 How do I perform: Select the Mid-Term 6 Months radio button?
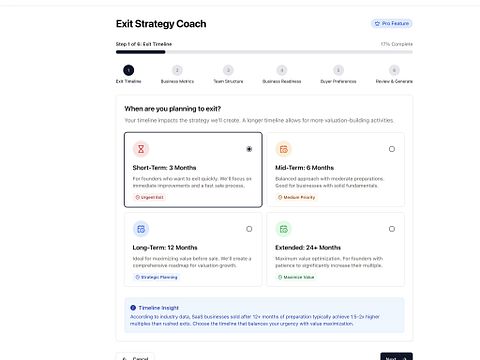[x=392, y=149]
